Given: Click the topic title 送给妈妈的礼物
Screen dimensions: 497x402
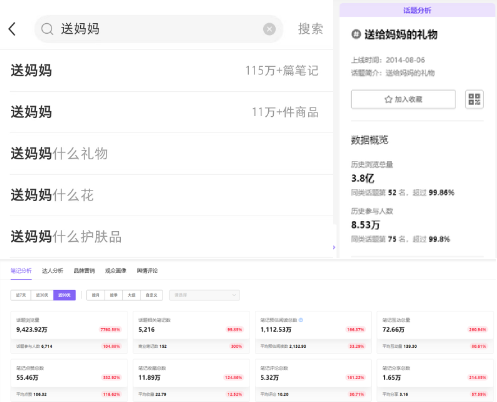Looking at the screenshot, I should (x=401, y=34).
